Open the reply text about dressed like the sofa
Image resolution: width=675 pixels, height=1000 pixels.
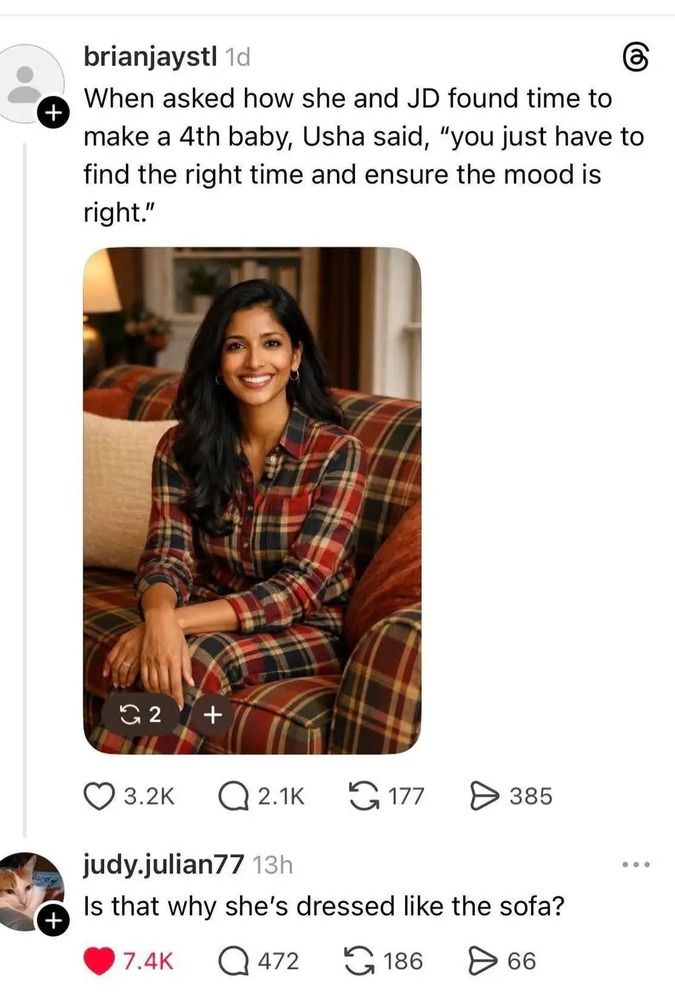(x=324, y=906)
